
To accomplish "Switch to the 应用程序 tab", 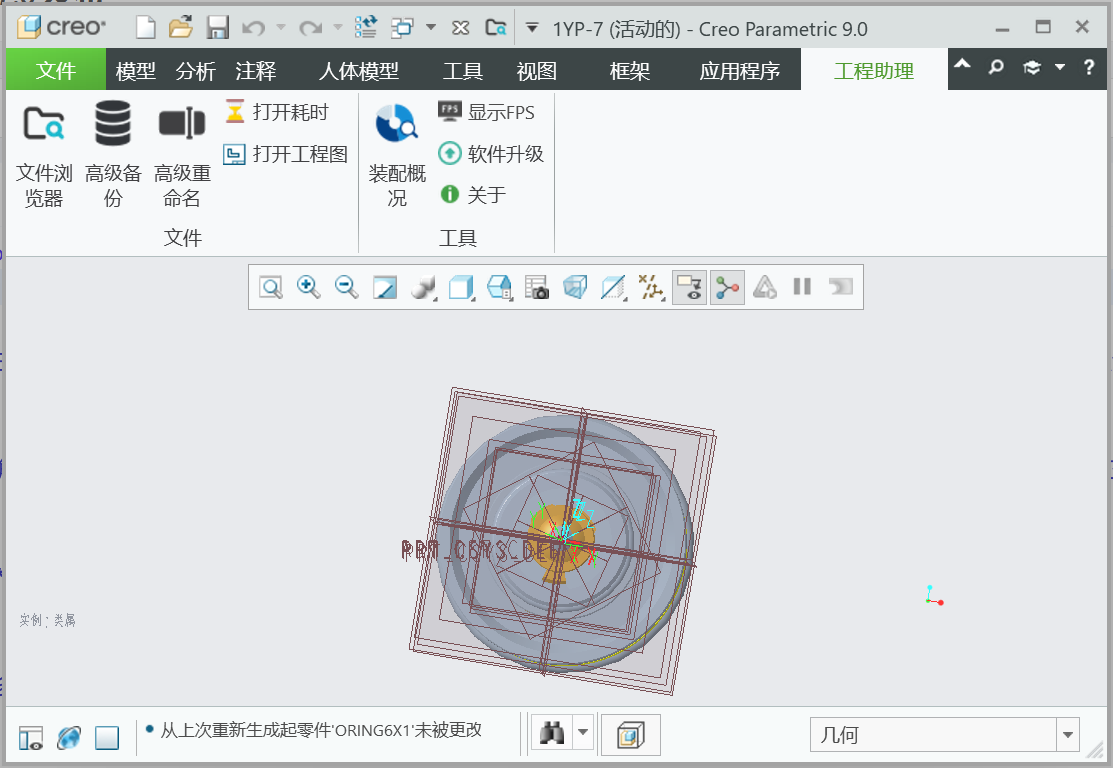I will 740,70.
